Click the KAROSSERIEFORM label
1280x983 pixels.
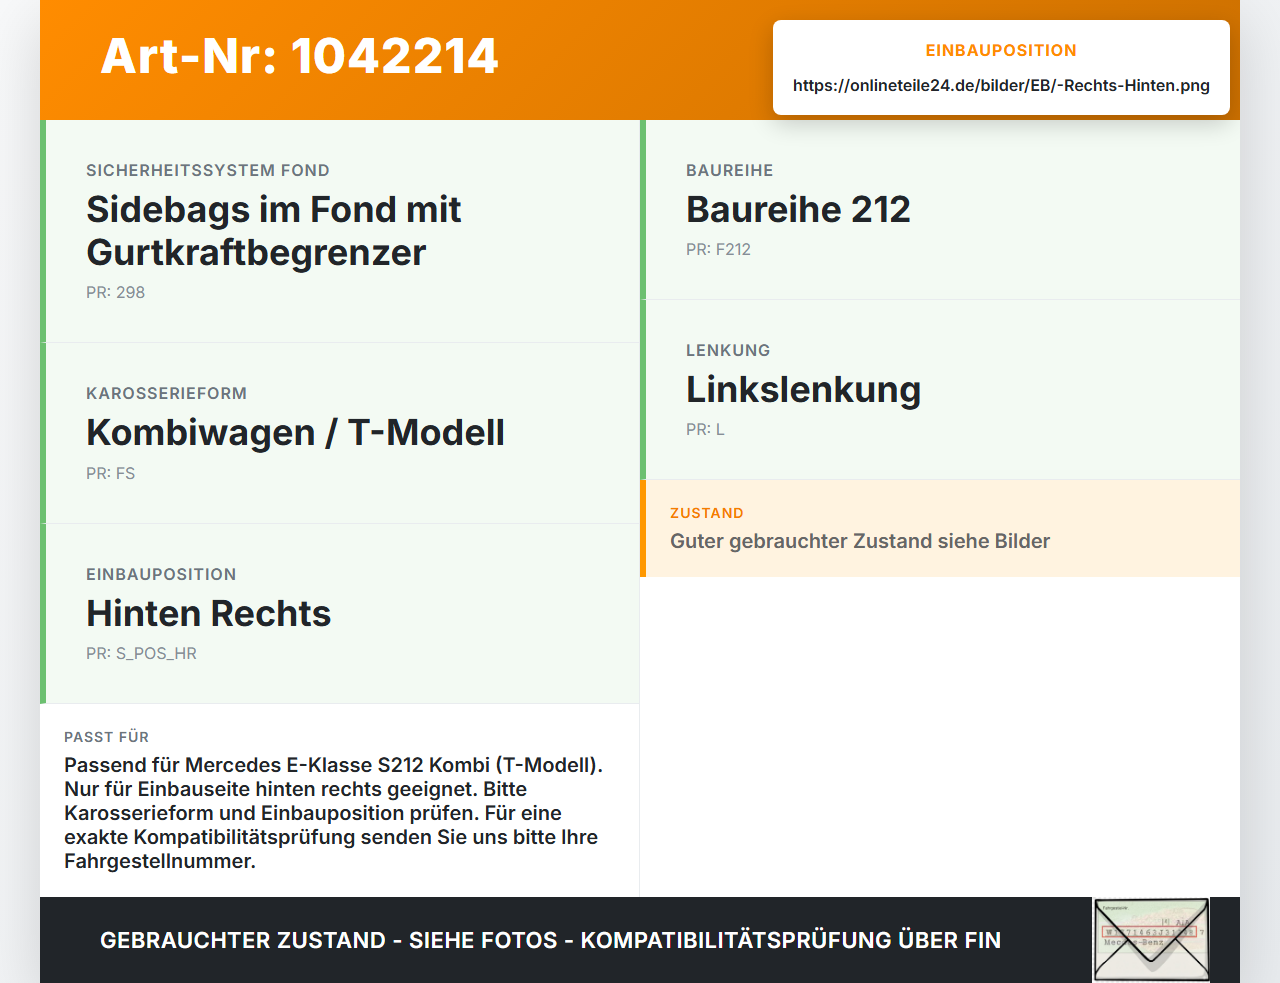point(166,393)
